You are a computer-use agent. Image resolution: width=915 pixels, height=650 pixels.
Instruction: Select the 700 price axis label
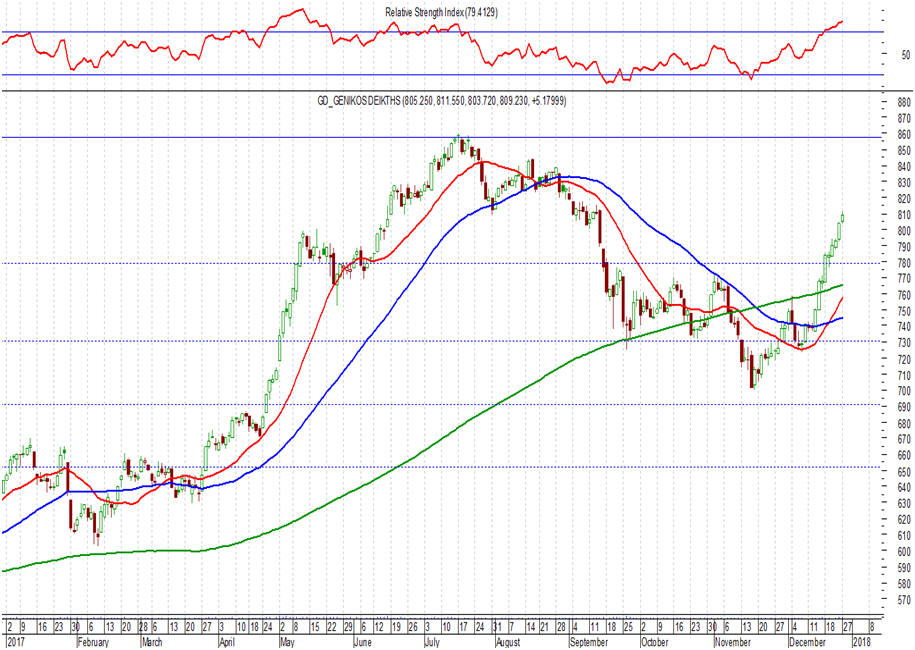click(x=903, y=391)
